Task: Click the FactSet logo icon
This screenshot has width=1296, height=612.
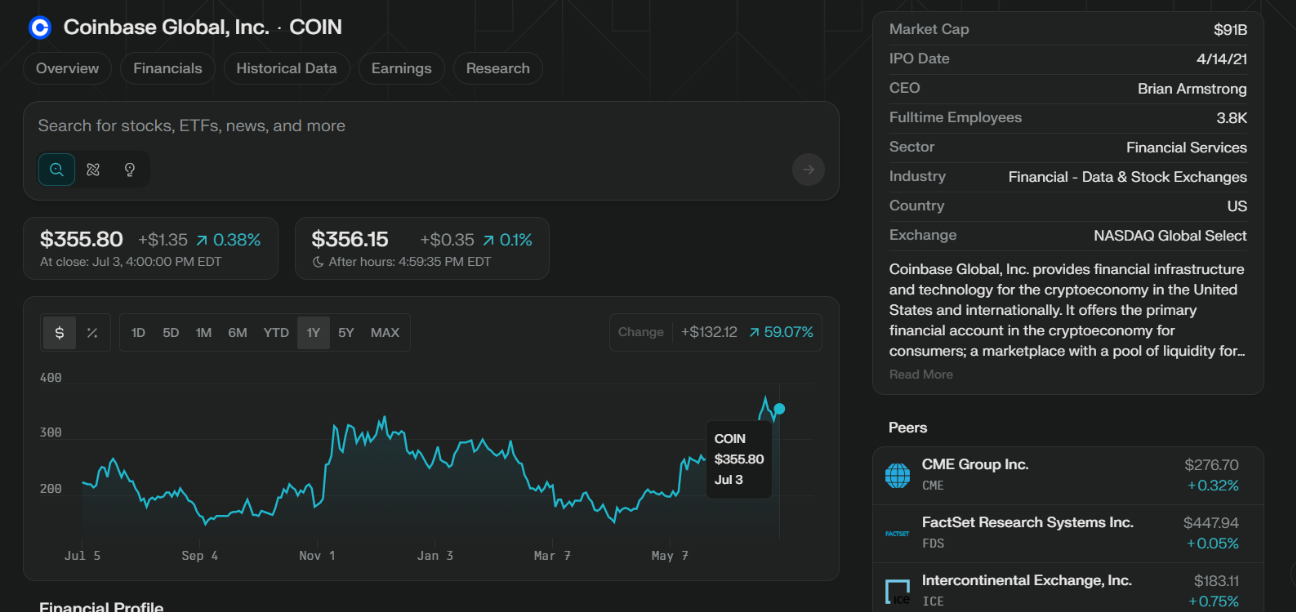Action: point(898,533)
